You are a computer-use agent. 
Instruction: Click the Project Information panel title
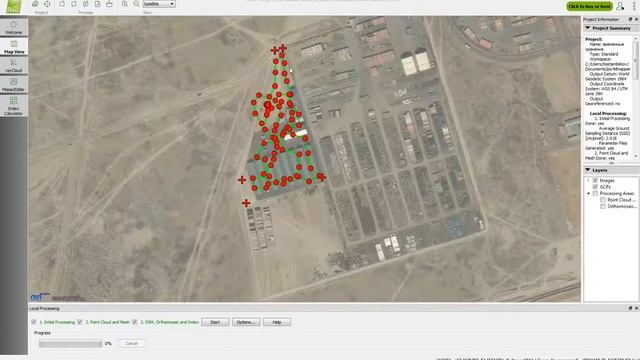tap(601, 20)
